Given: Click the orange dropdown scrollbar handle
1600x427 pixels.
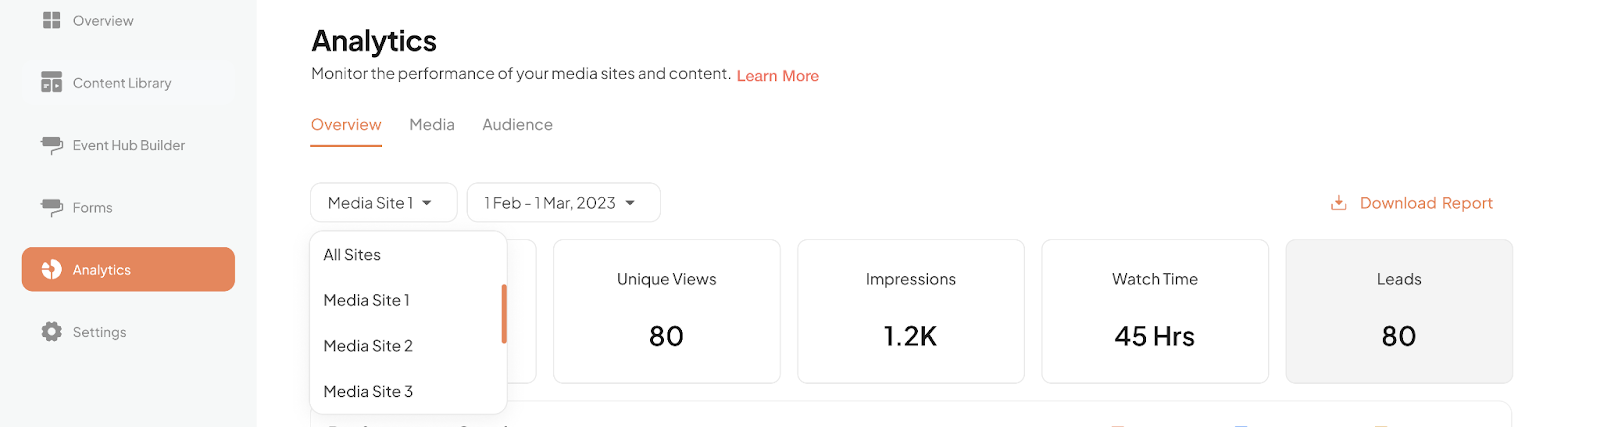Looking at the screenshot, I should pyautogui.click(x=504, y=314).
